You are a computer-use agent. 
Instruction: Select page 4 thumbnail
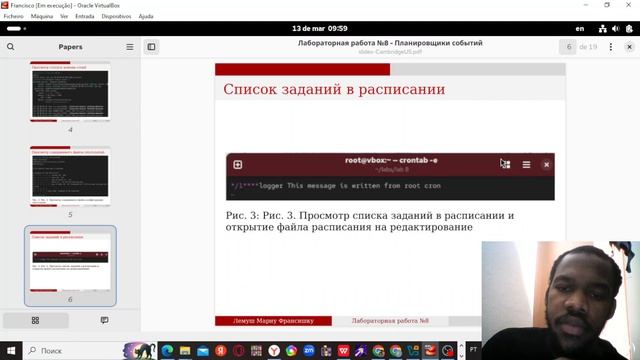pos(70,92)
